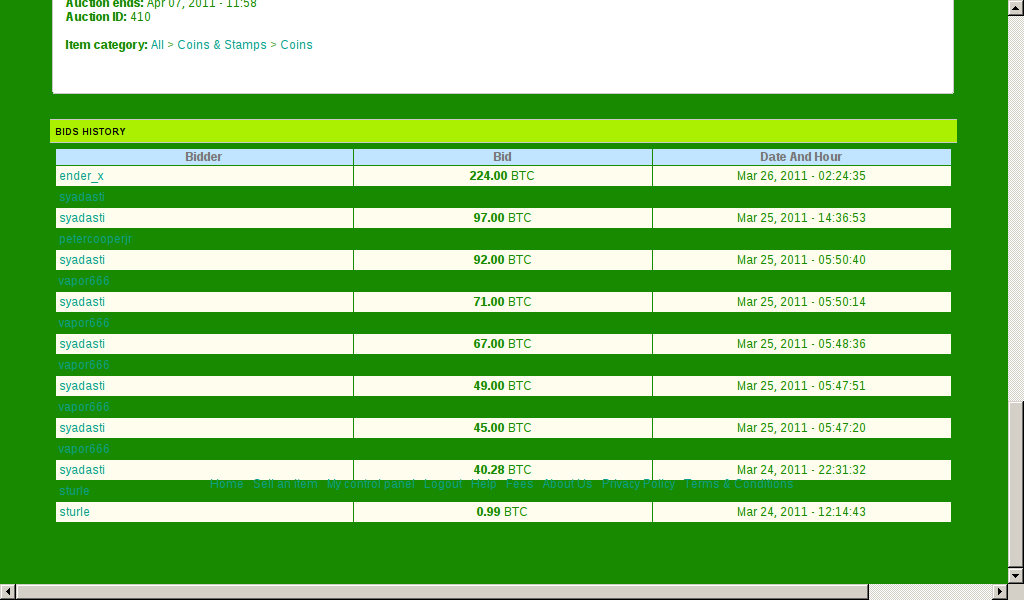Select the 45.00 BTC bid value

pos(502,428)
